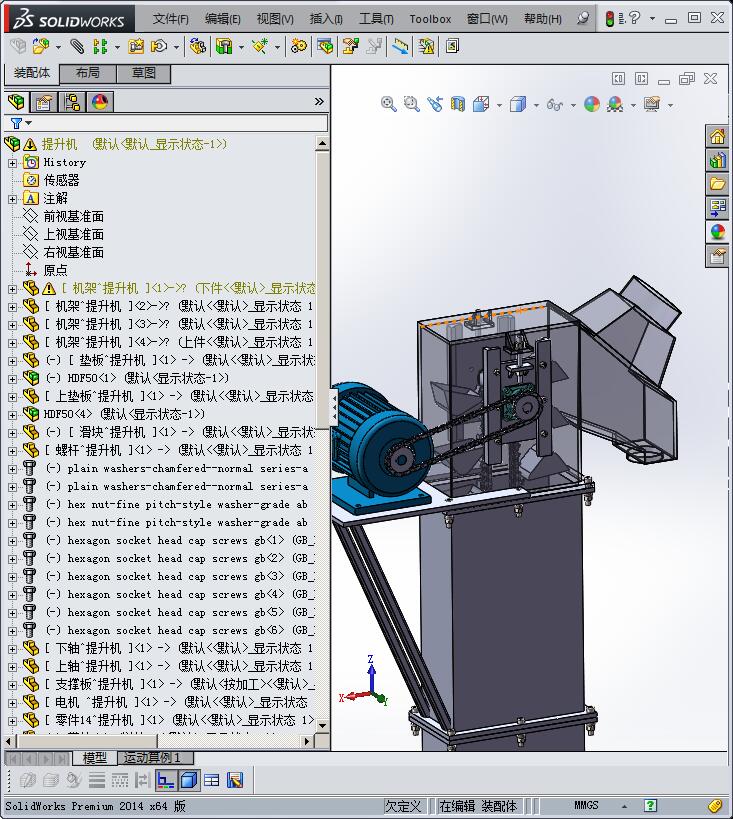
Task: Click the Section View icon
Action: pos(458,104)
